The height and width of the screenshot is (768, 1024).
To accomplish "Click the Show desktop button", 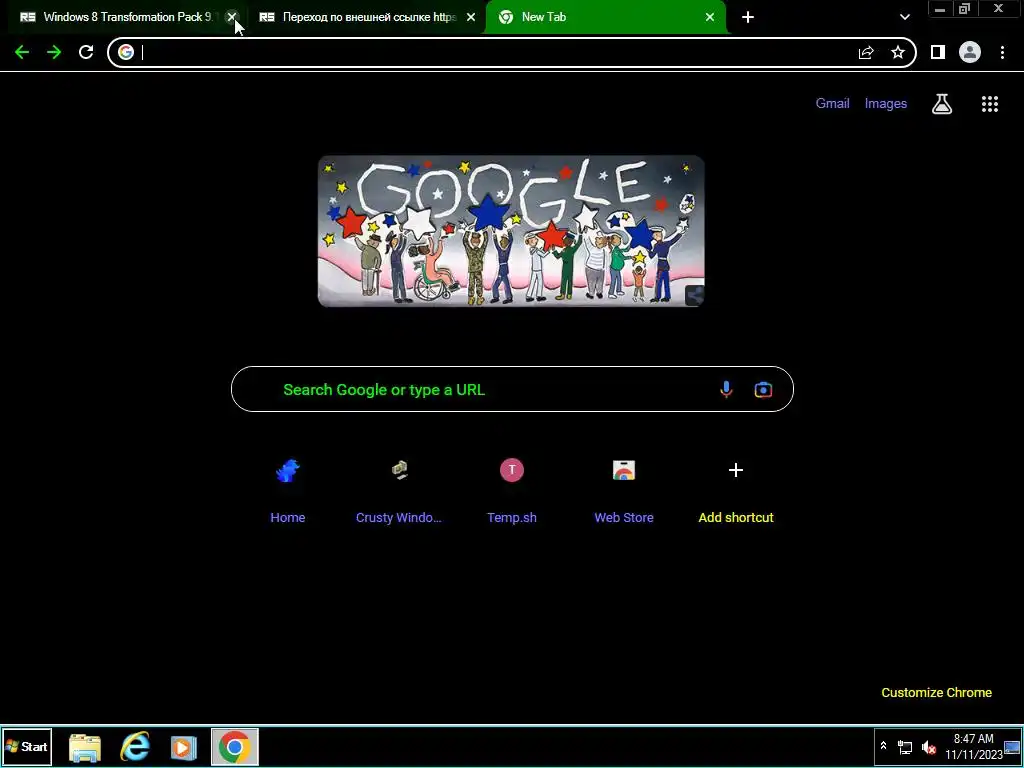I will [1014, 747].
